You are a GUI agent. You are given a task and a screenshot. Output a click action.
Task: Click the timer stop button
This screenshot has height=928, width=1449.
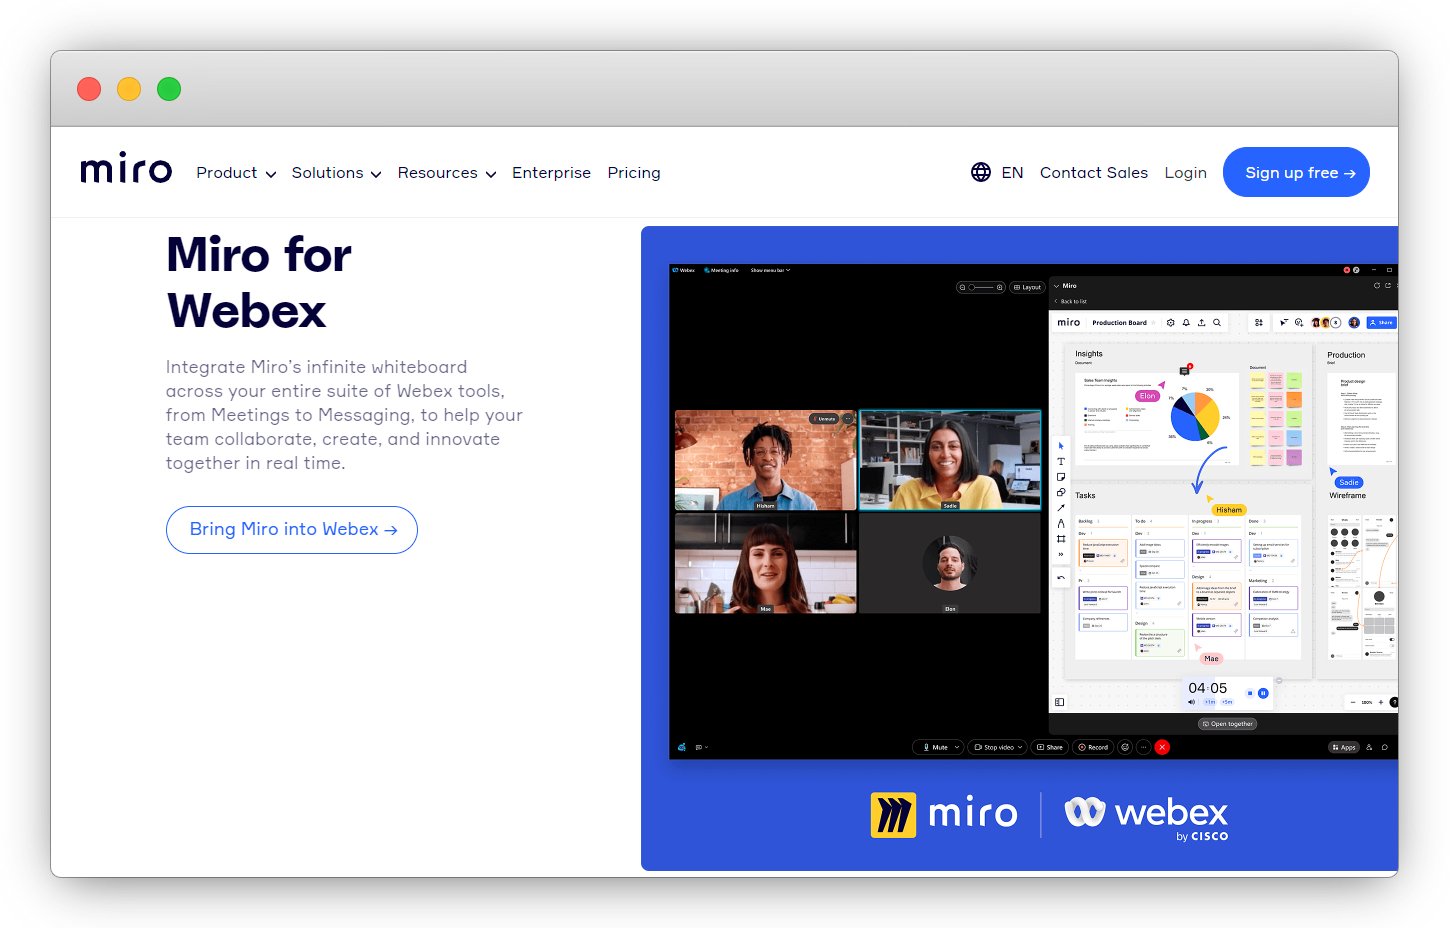(x=1250, y=693)
